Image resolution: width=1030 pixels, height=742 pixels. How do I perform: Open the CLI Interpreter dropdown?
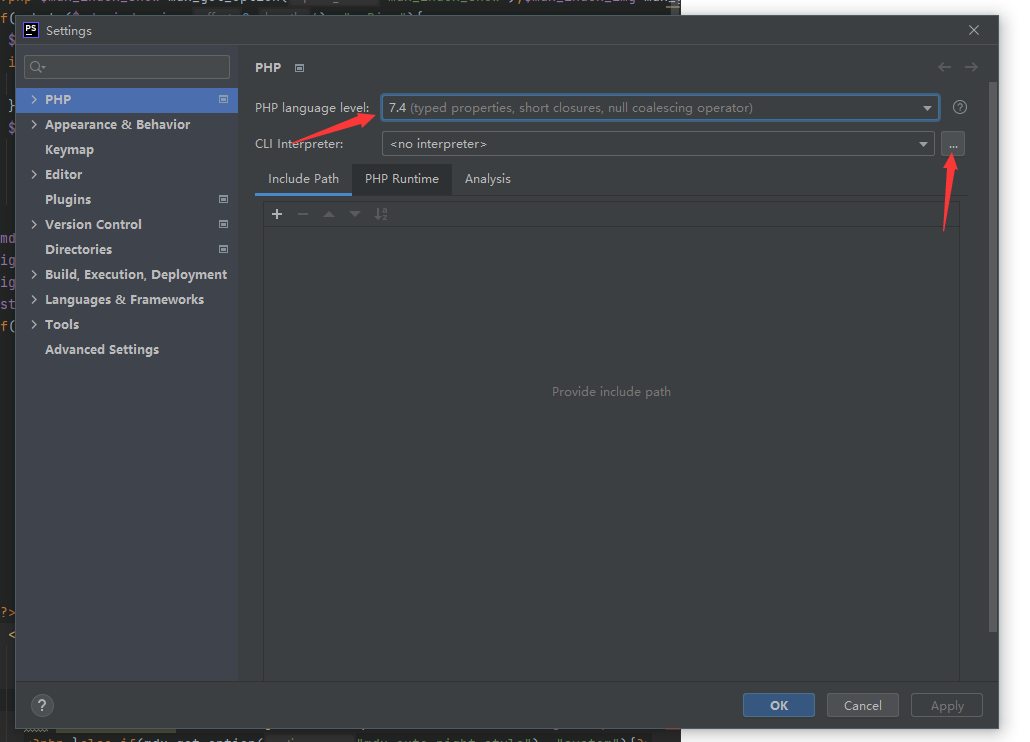point(922,143)
